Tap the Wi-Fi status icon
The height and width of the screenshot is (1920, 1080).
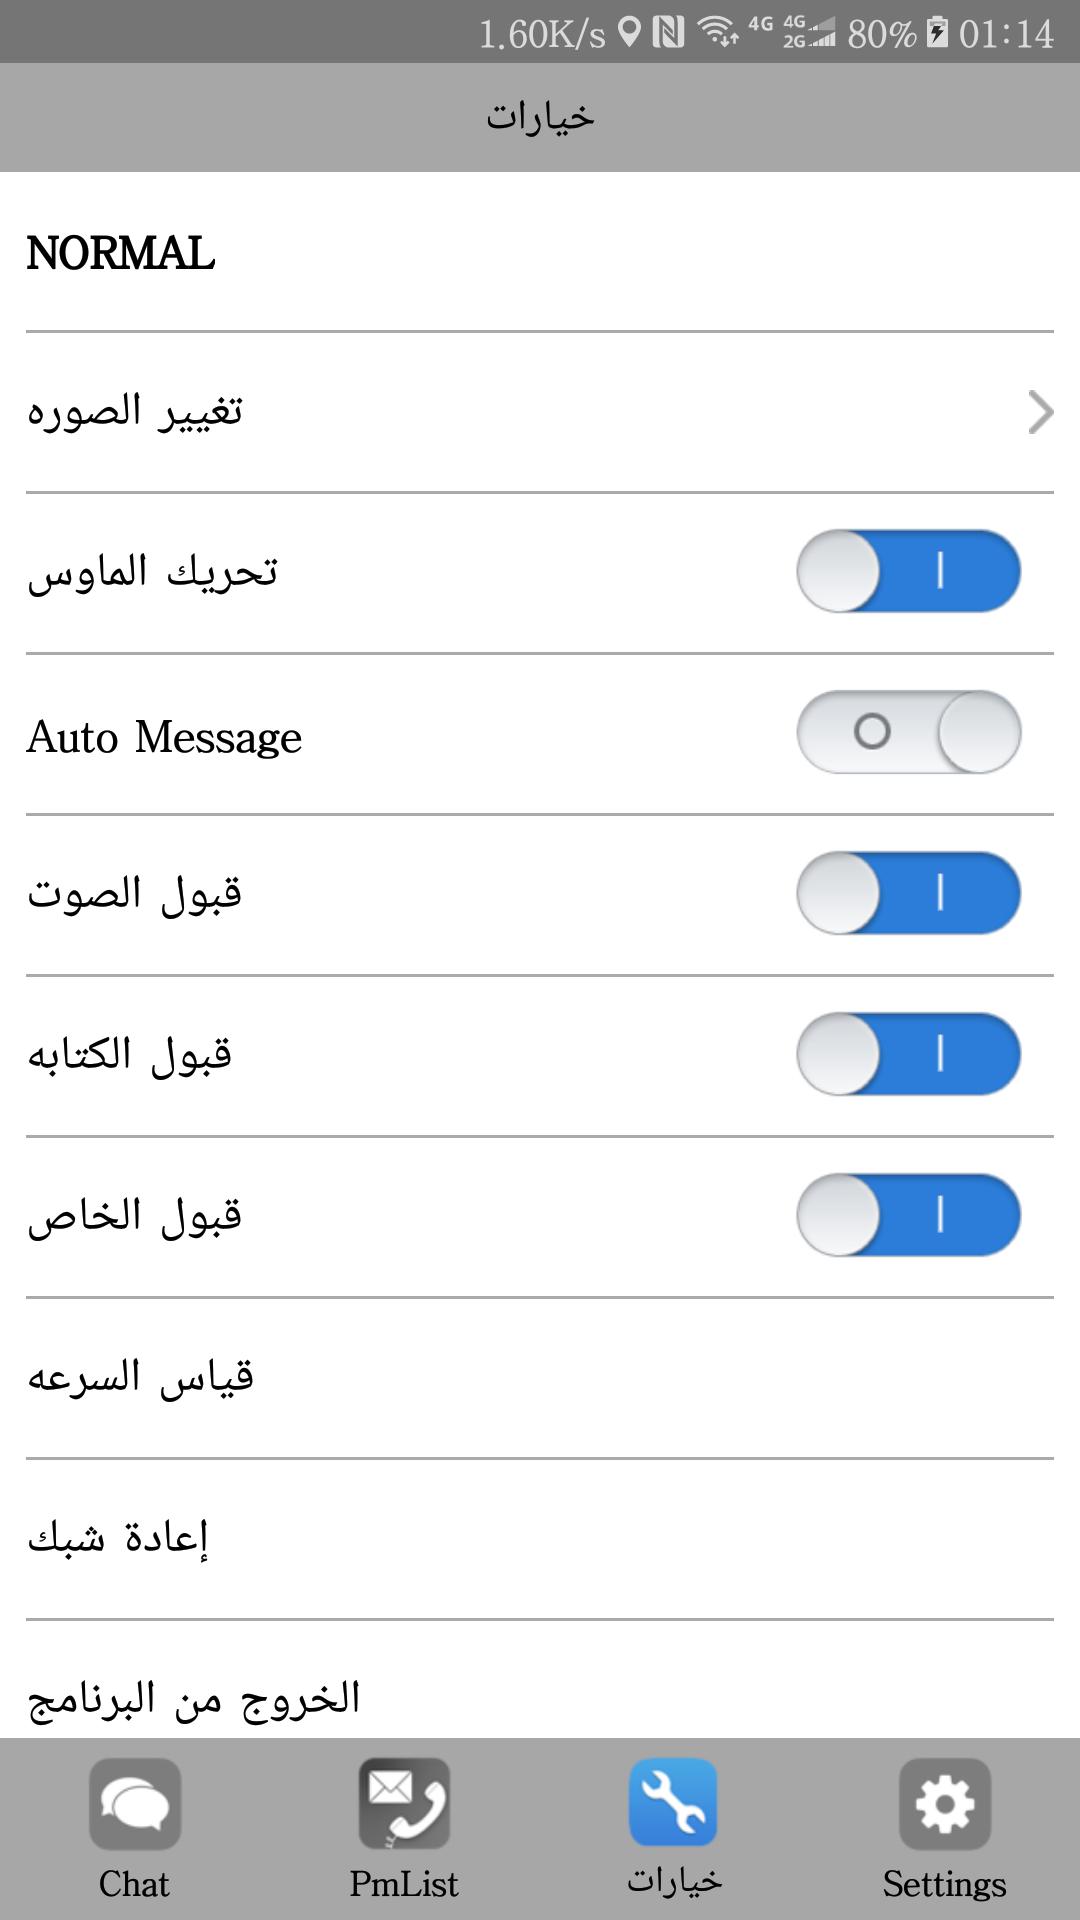[717, 33]
